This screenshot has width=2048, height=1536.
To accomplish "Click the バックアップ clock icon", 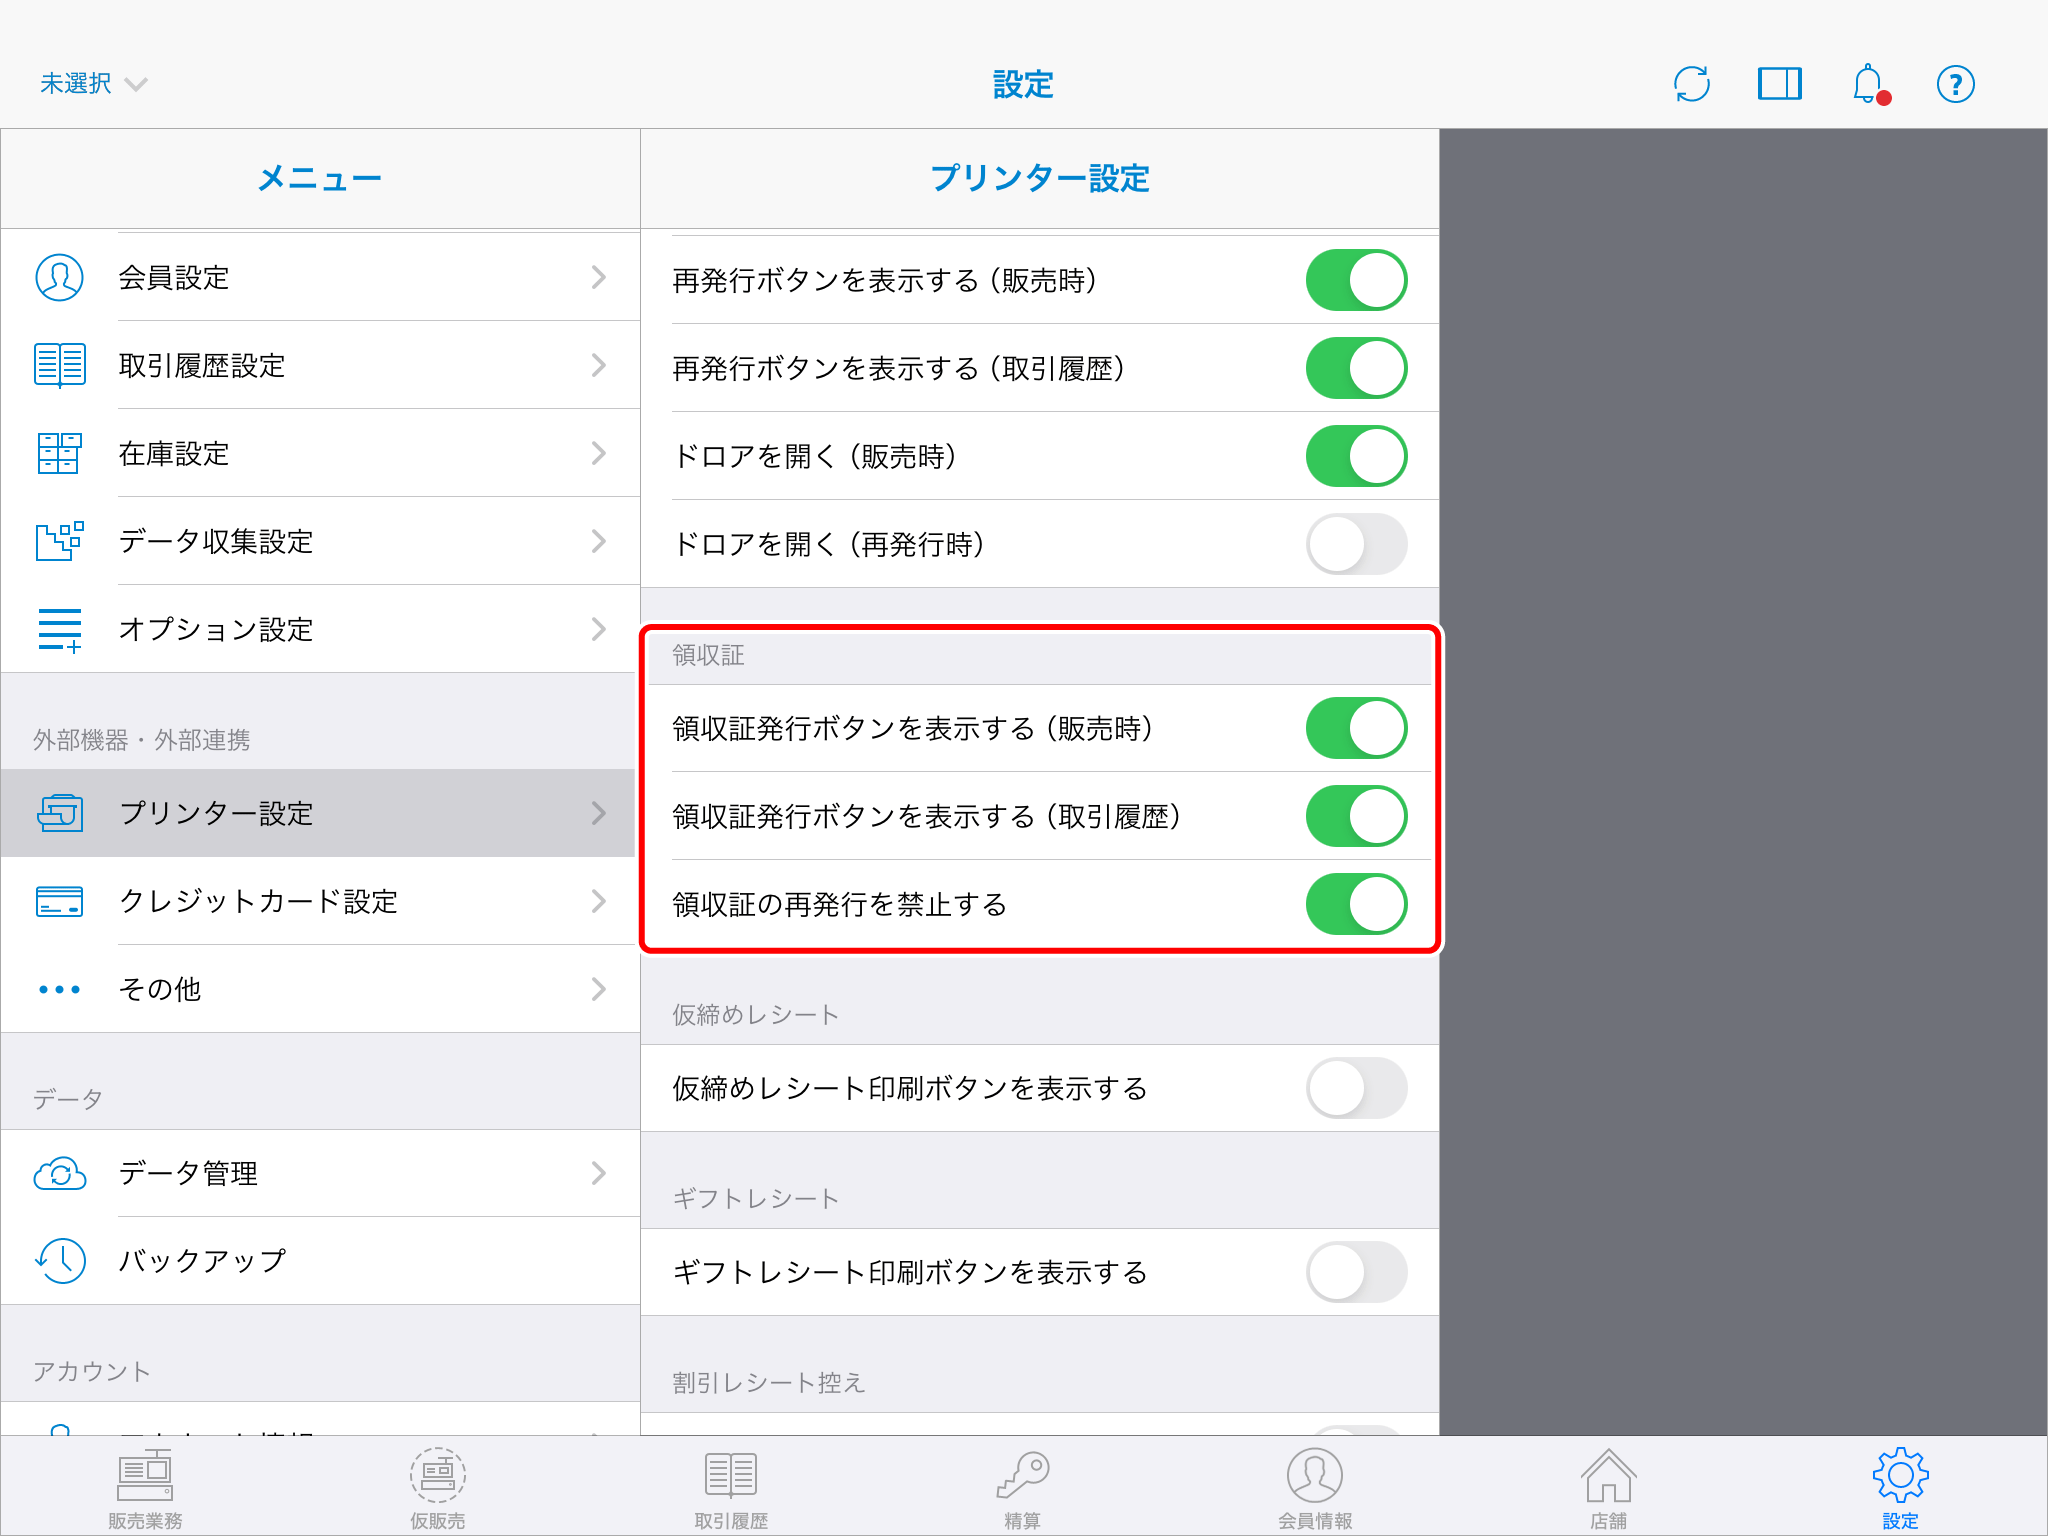I will (60, 1261).
